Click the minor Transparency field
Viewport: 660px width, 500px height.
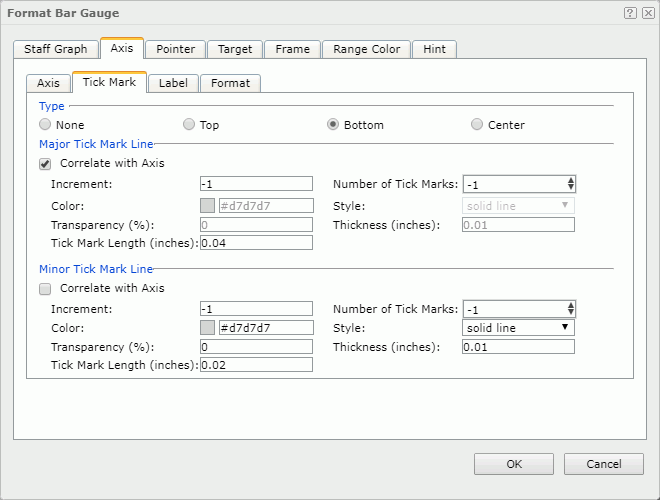pos(256,347)
